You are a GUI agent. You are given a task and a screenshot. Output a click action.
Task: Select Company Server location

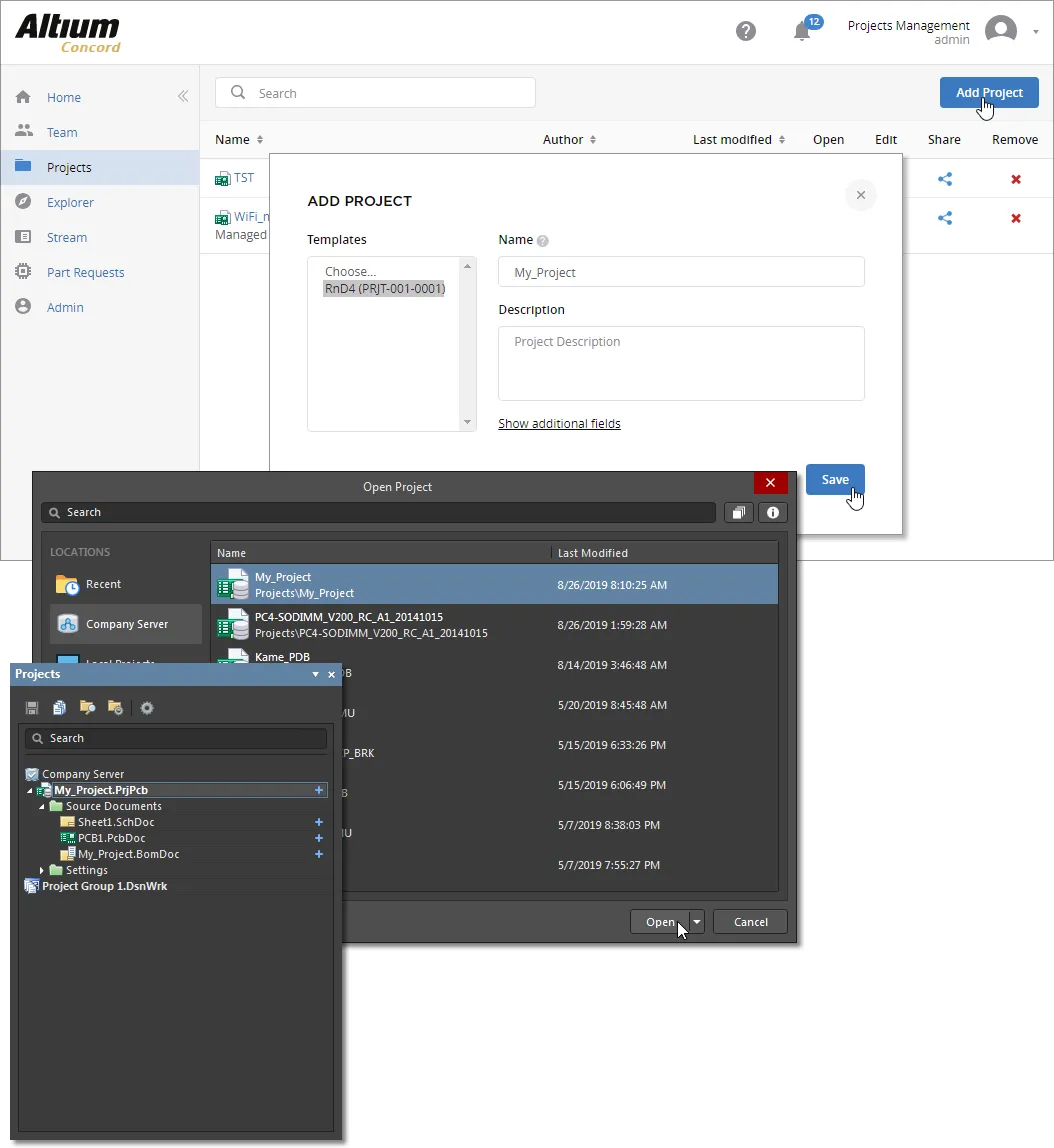point(126,624)
